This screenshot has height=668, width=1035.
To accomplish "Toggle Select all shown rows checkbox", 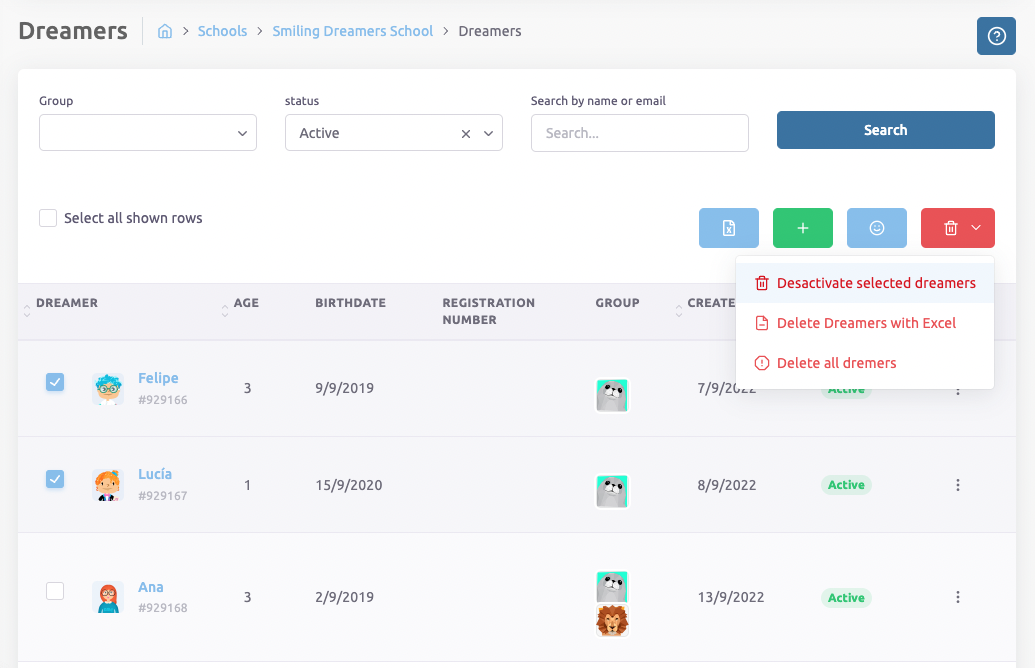I will pos(48,218).
